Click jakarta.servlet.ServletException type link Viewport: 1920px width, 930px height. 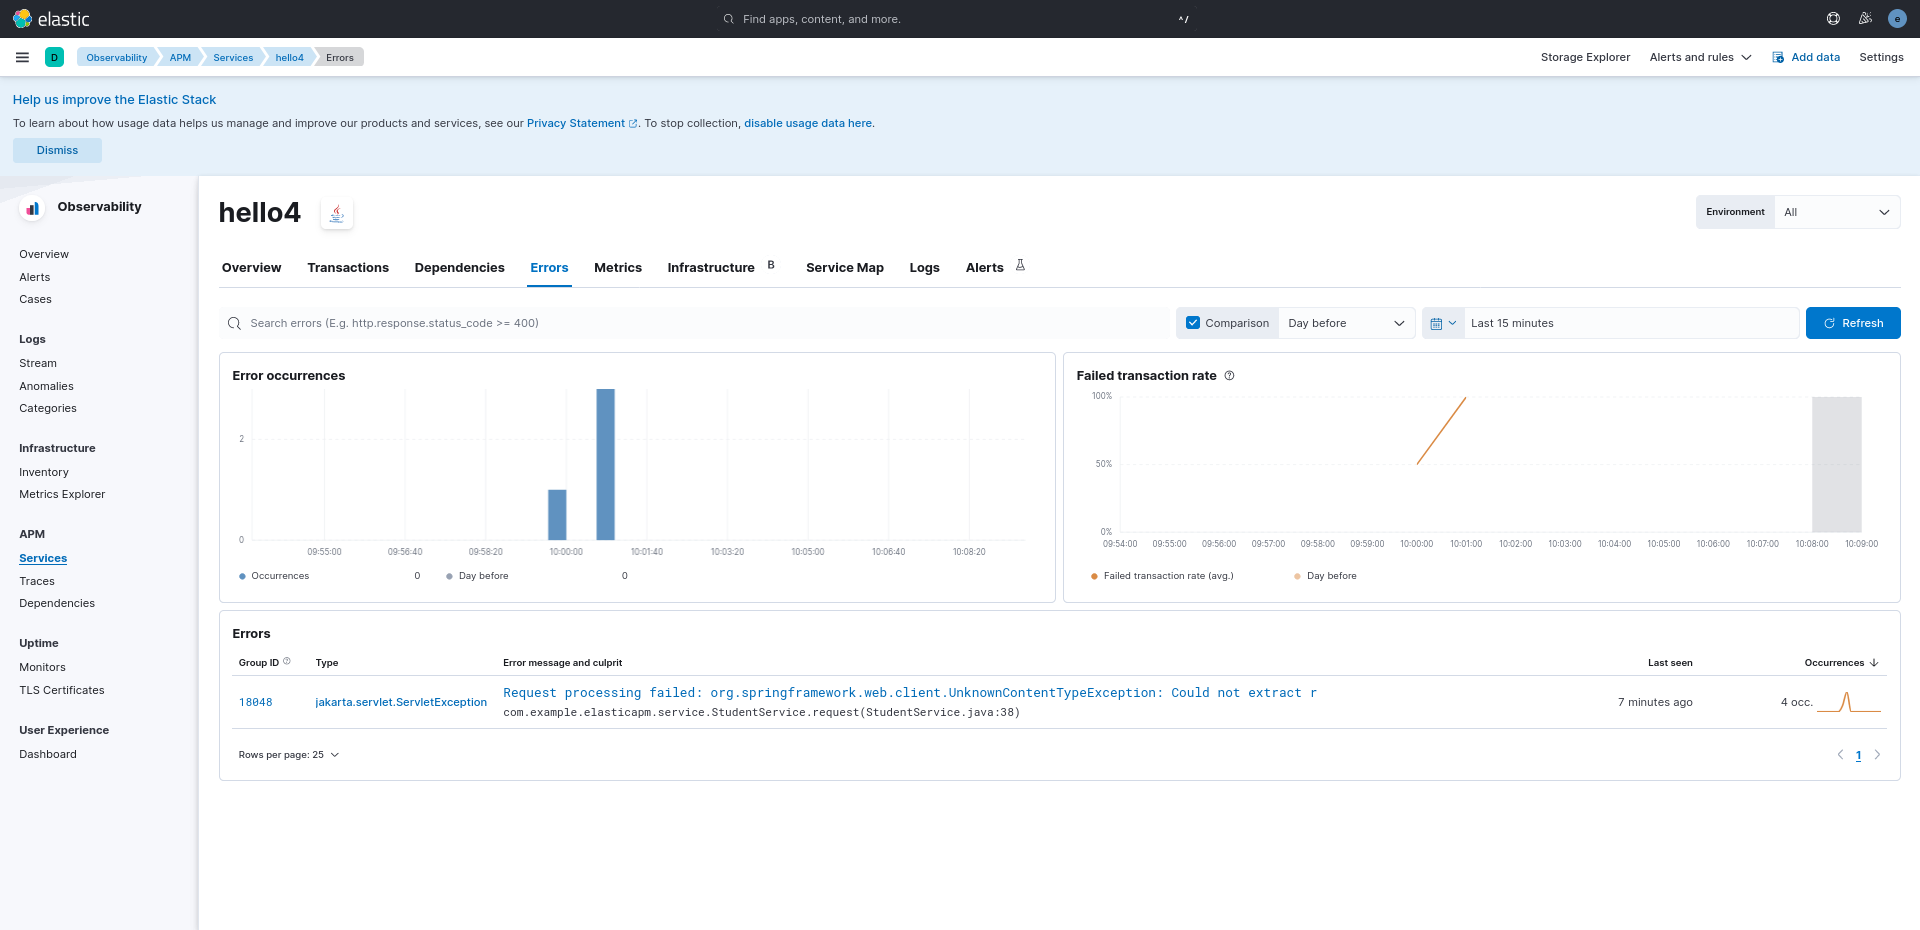(x=401, y=702)
